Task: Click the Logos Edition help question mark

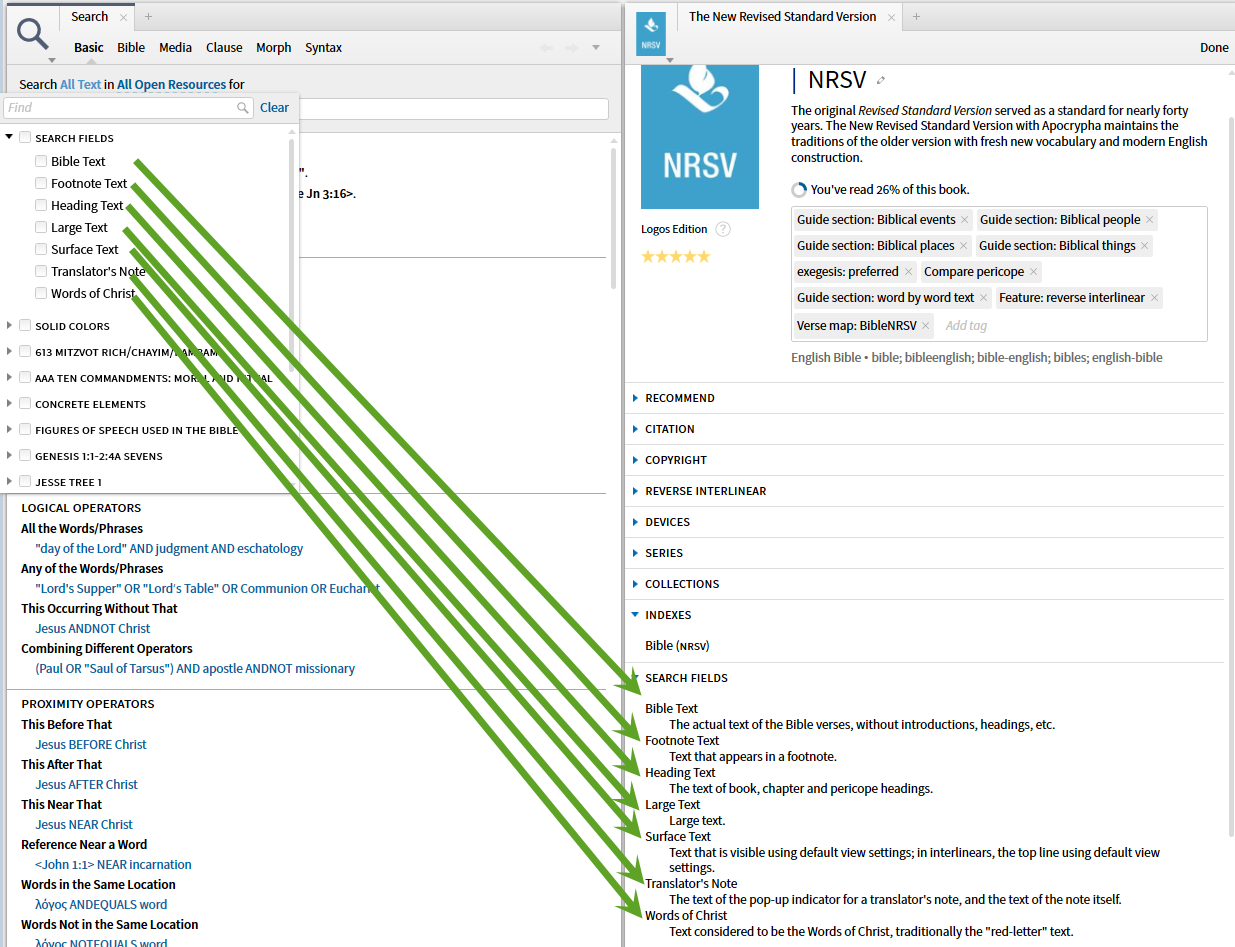Action: [723, 229]
